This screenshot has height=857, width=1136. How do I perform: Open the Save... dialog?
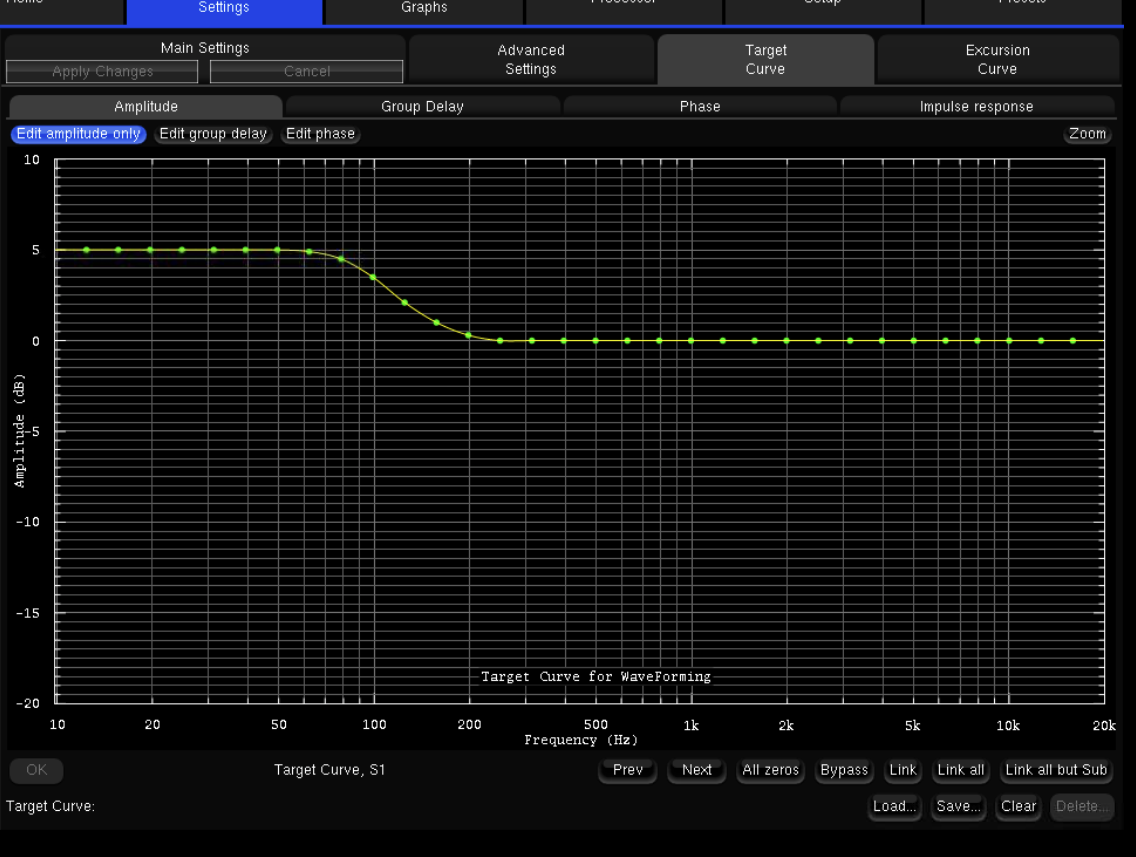pos(957,806)
